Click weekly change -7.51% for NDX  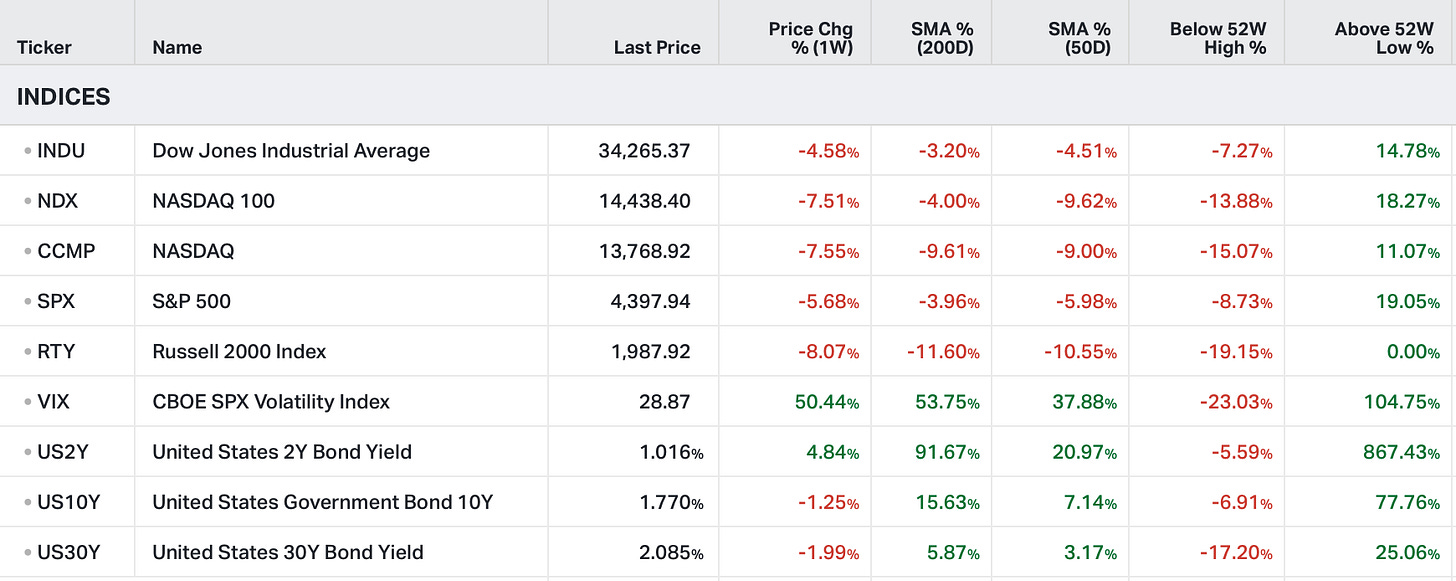(x=828, y=201)
